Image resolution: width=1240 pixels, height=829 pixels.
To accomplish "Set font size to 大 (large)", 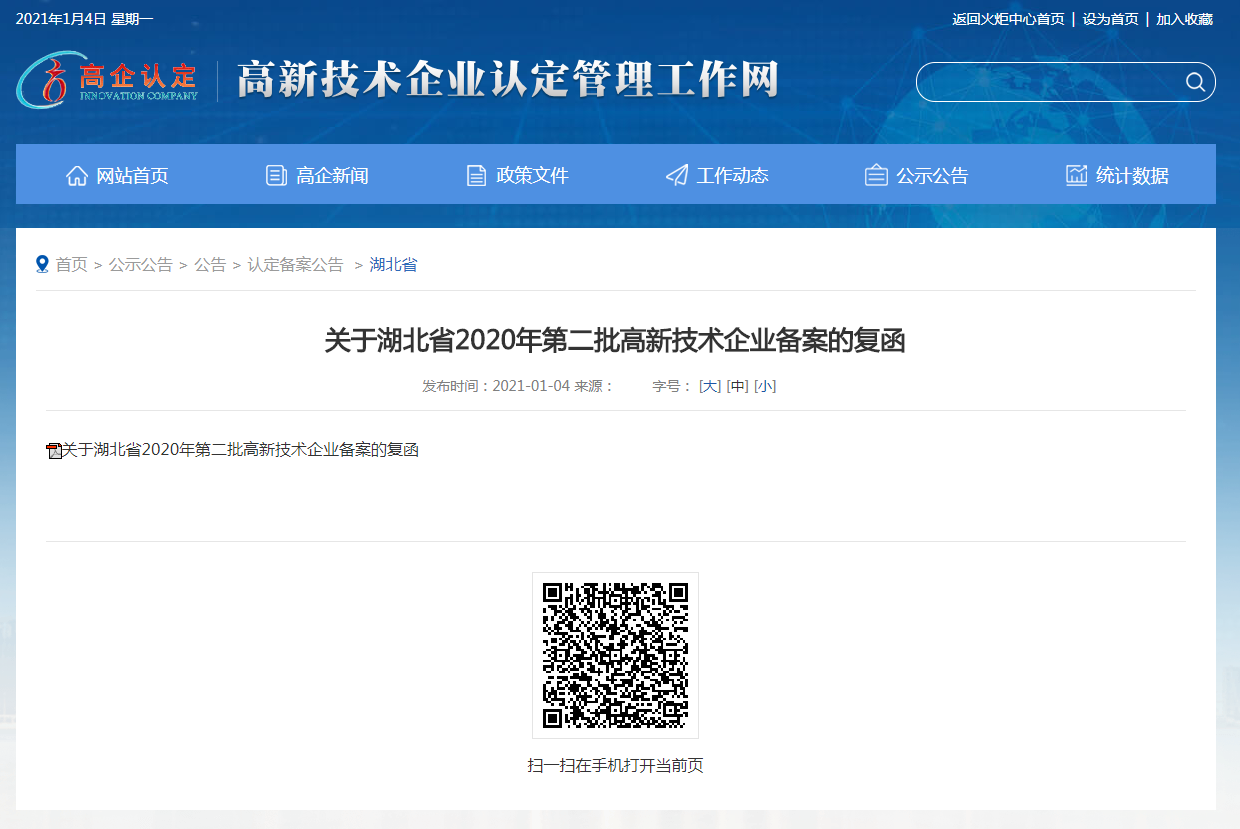I will [x=709, y=386].
